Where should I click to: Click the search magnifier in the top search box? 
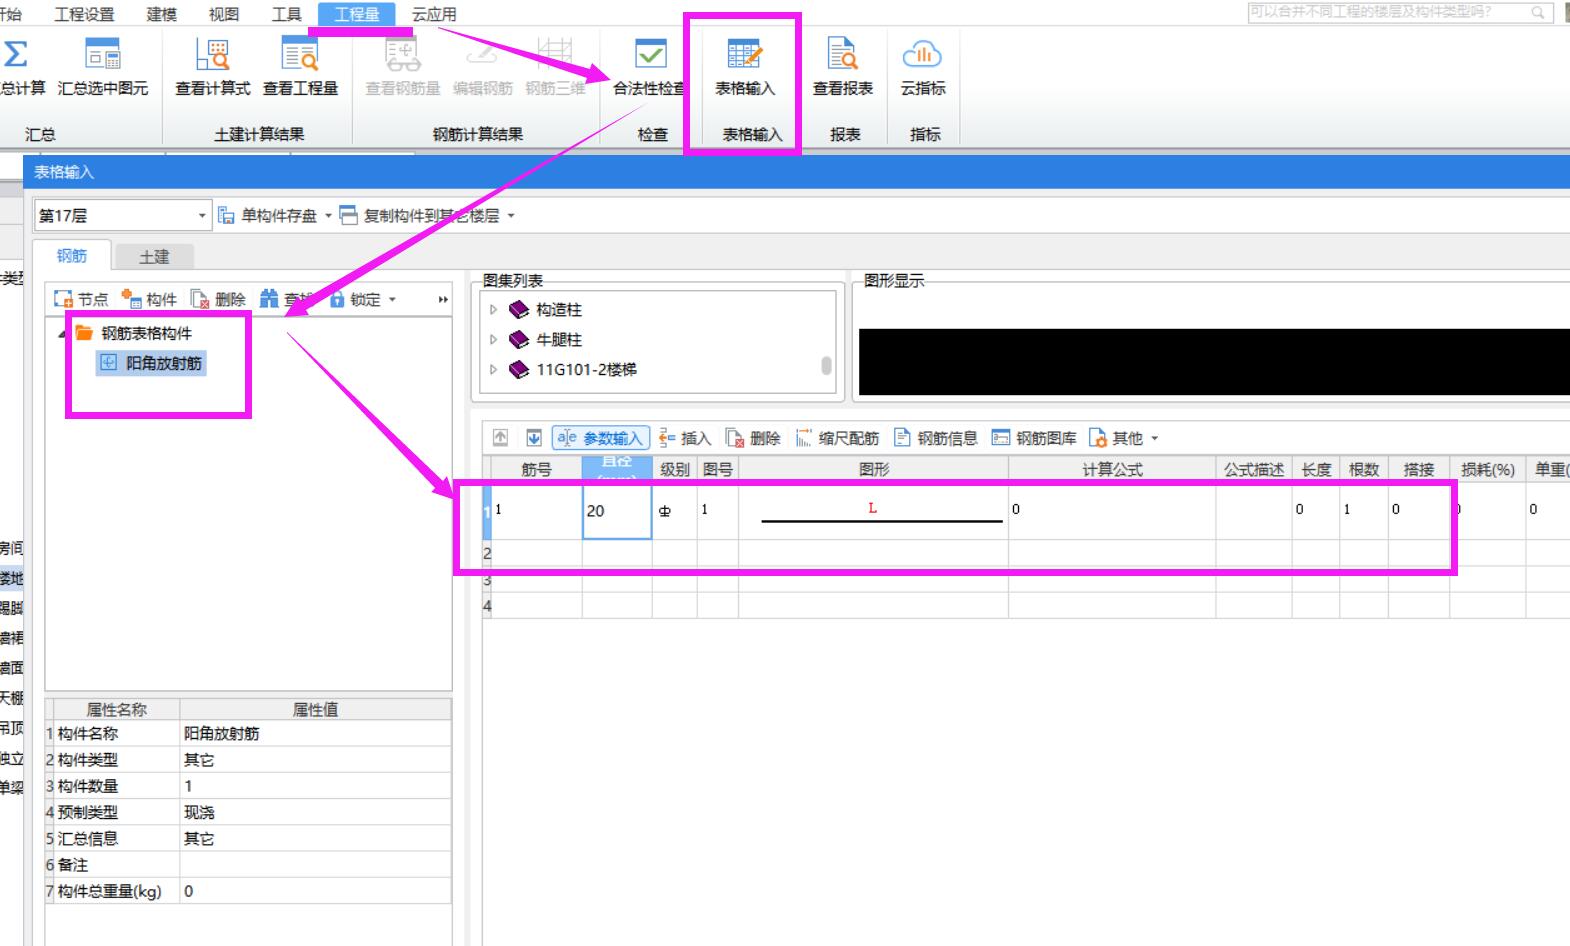coord(1538,12)
